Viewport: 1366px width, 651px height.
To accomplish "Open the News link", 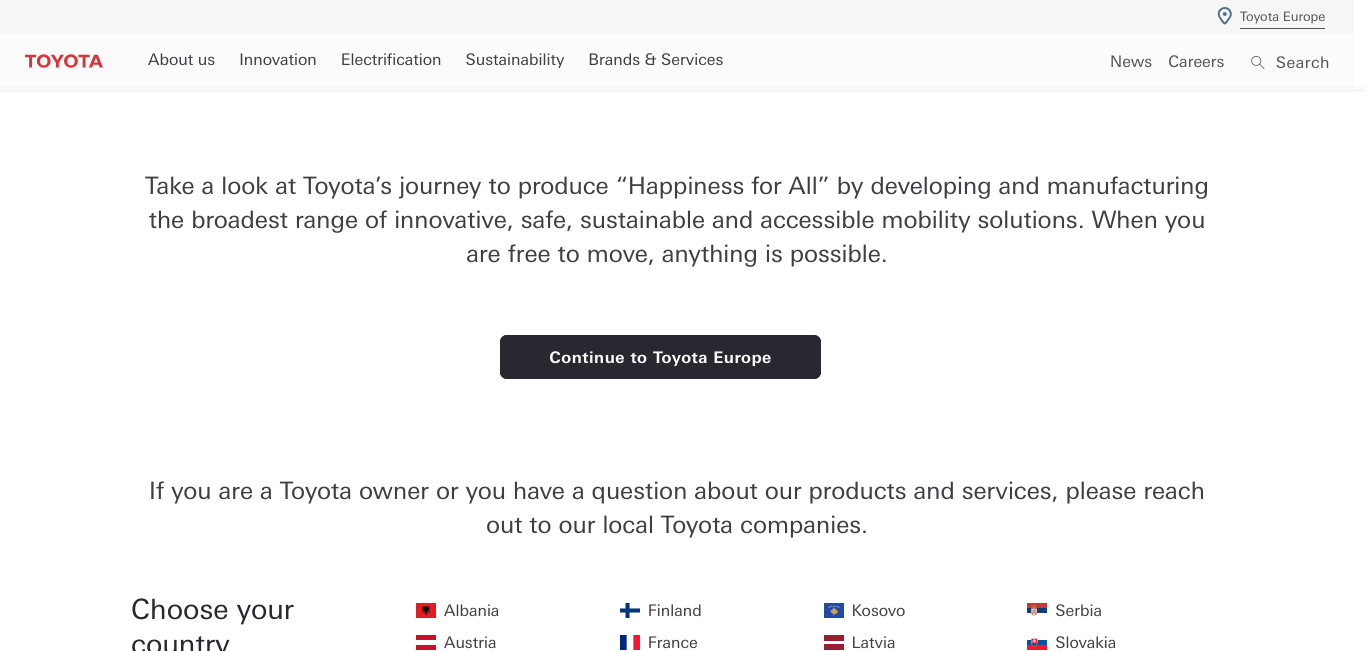I will 1131,62.
